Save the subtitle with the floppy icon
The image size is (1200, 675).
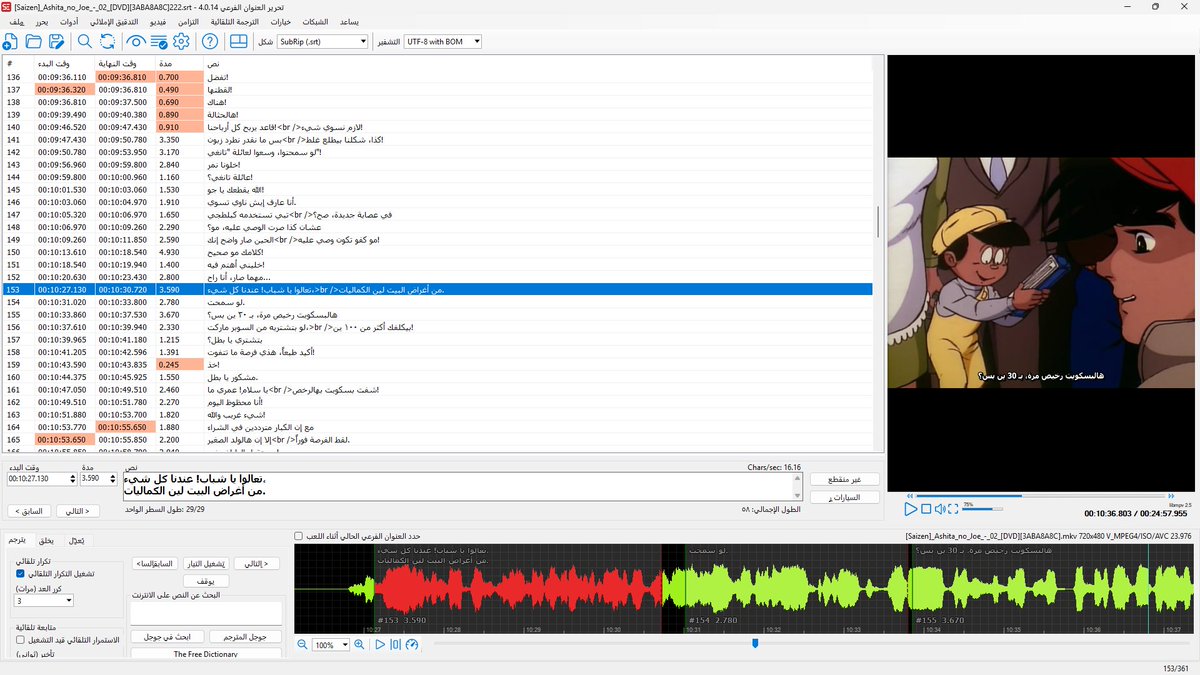click(x=57, y=41)
